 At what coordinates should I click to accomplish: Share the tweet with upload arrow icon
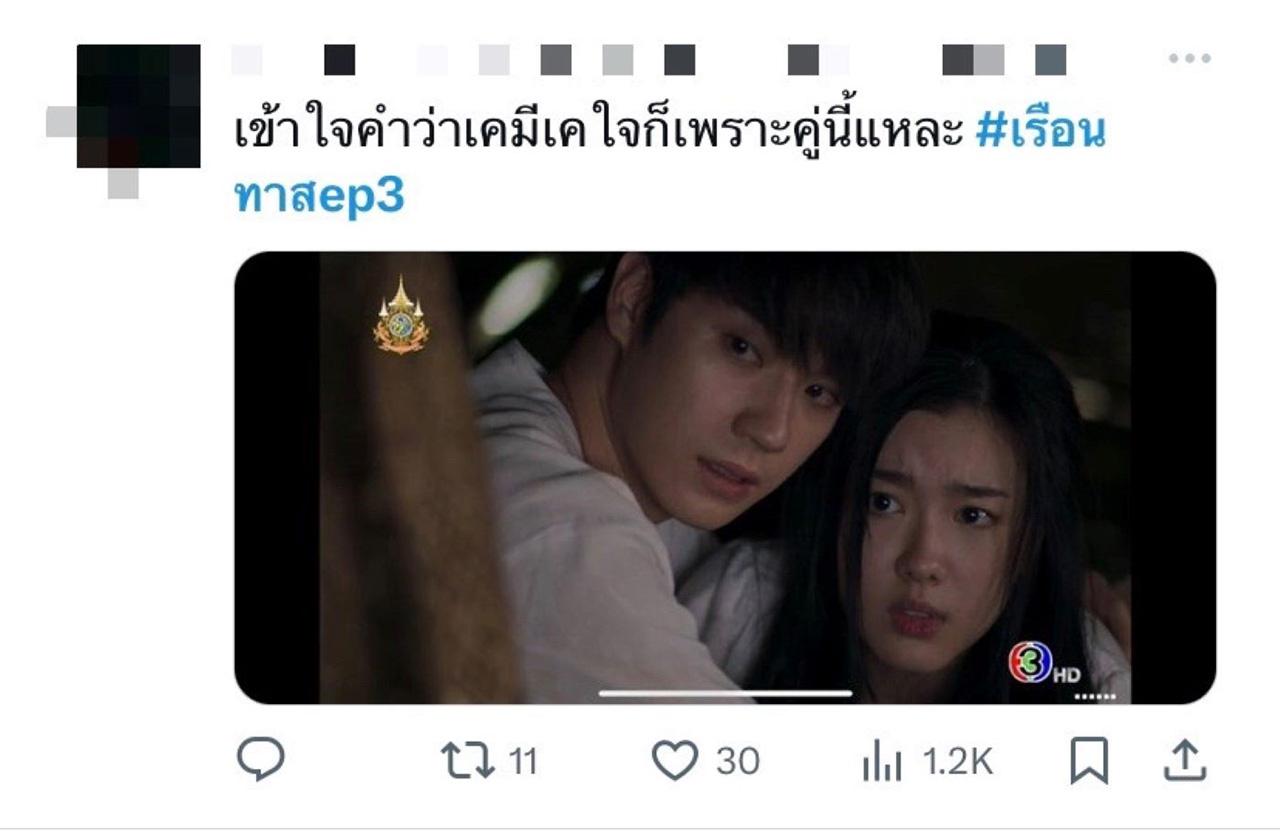click(x=1185, y=761)
